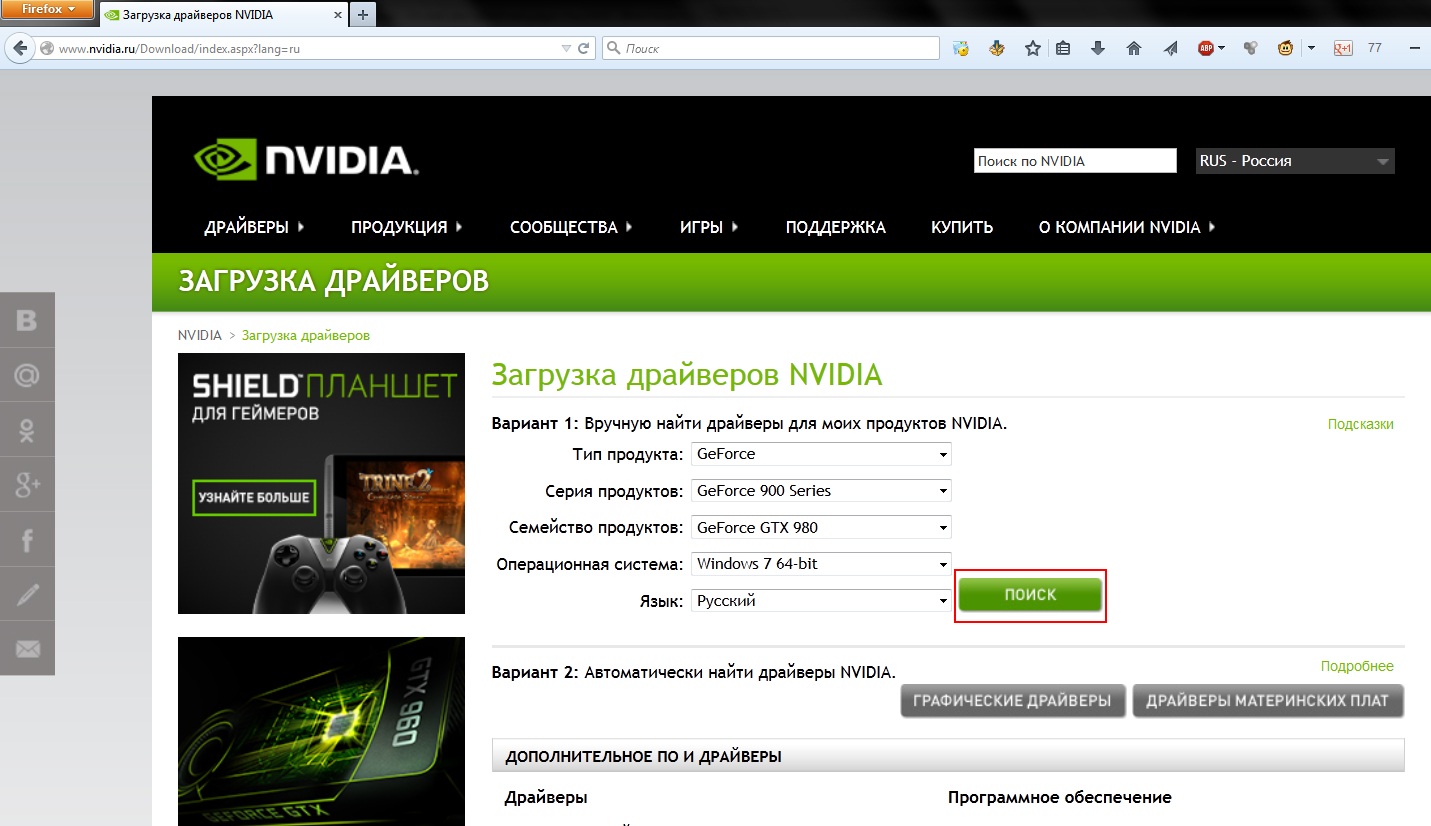This screenshot has height=826, width=1431.
Task: Open the RUS - Россия region selector
Action: [1294, 161]
